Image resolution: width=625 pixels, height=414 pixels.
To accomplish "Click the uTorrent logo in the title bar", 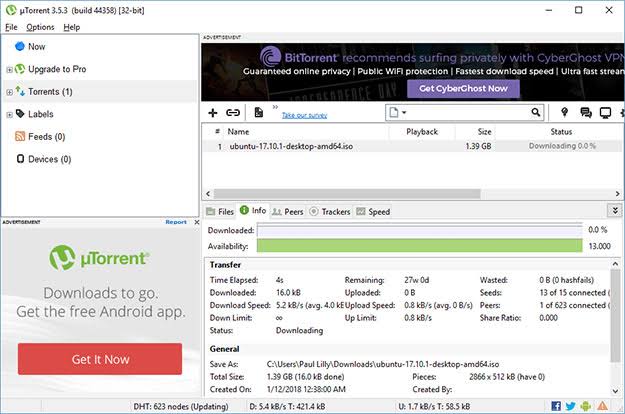I will (x=11, y=10).
